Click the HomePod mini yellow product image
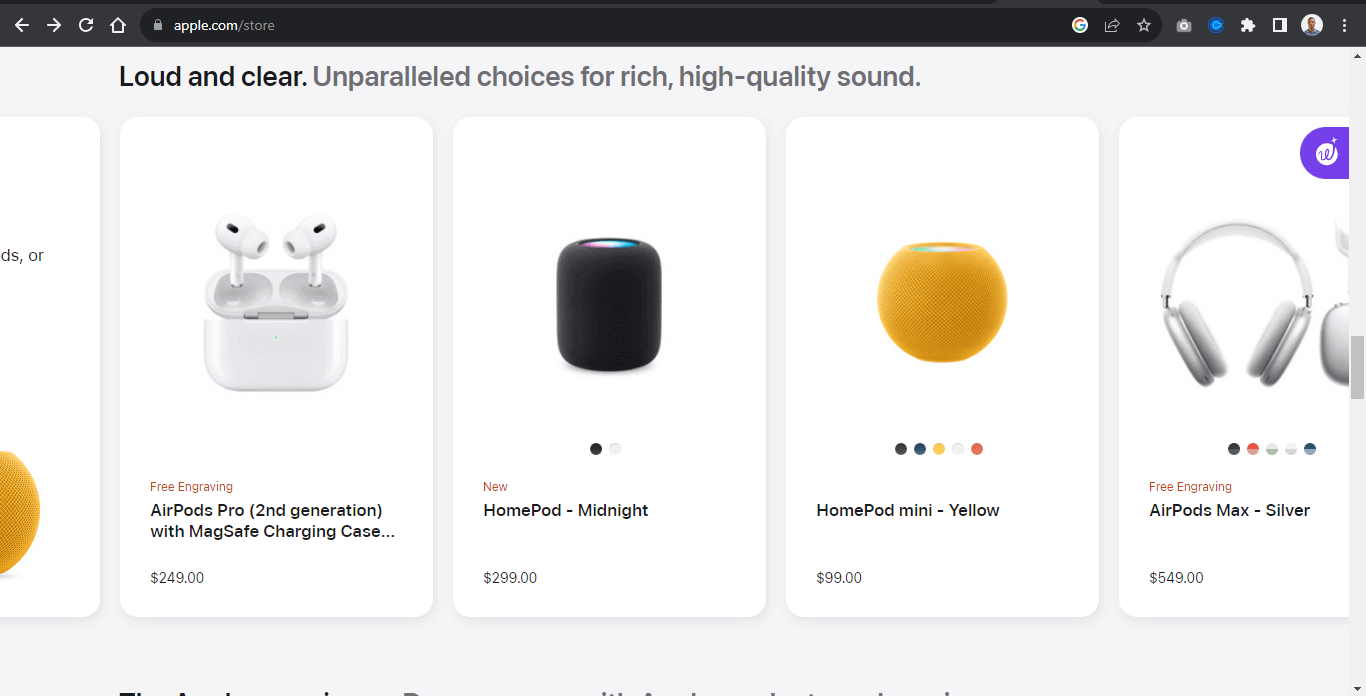Screen dimensions: 1366x696 pos(941,302)
